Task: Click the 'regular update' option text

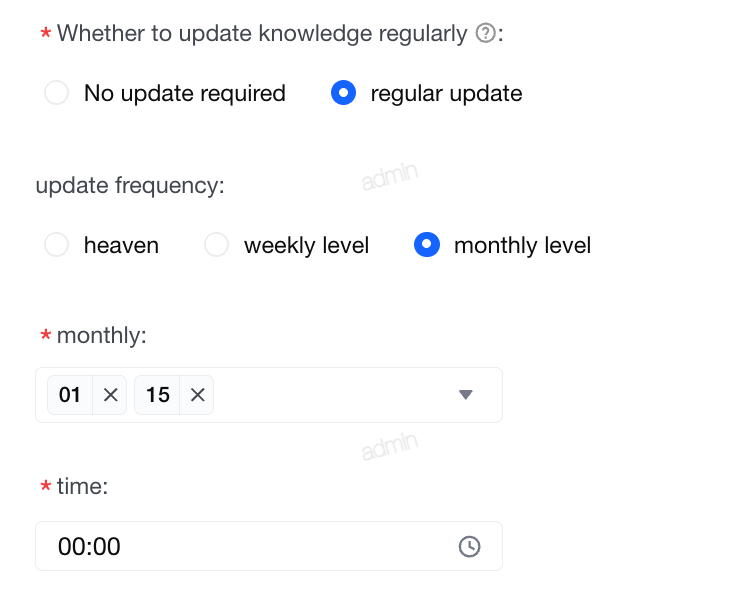Action: [446, 93]
